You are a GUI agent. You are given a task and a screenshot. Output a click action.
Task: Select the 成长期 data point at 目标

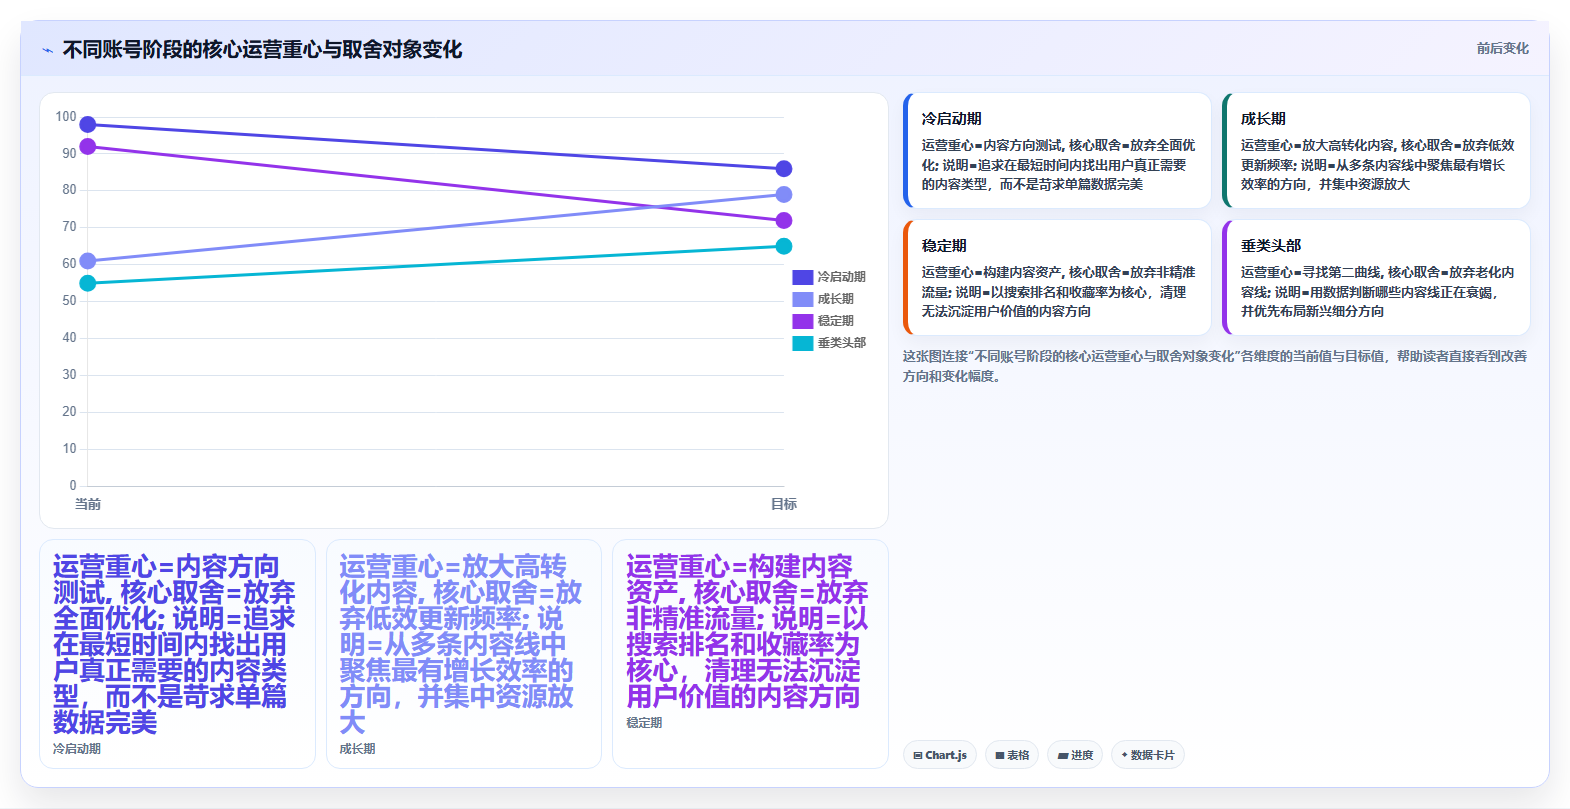(x=784, y=194)
